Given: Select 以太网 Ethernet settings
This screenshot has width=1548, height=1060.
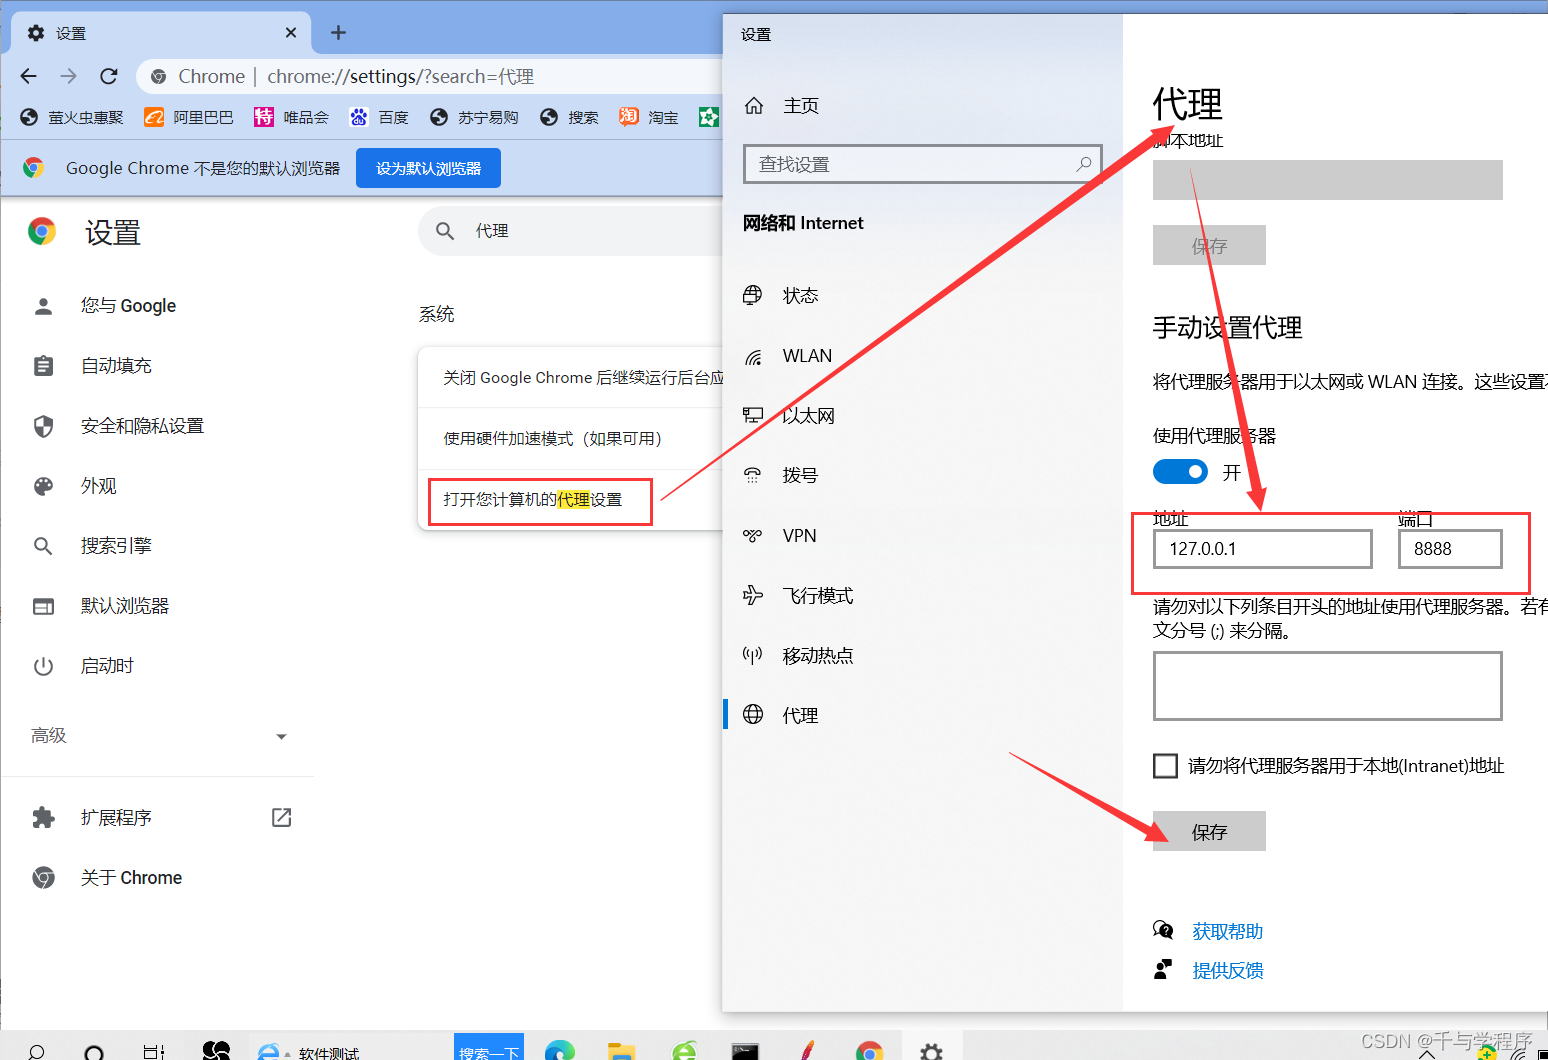Looking at the screenshot, I should pos(807,415).
